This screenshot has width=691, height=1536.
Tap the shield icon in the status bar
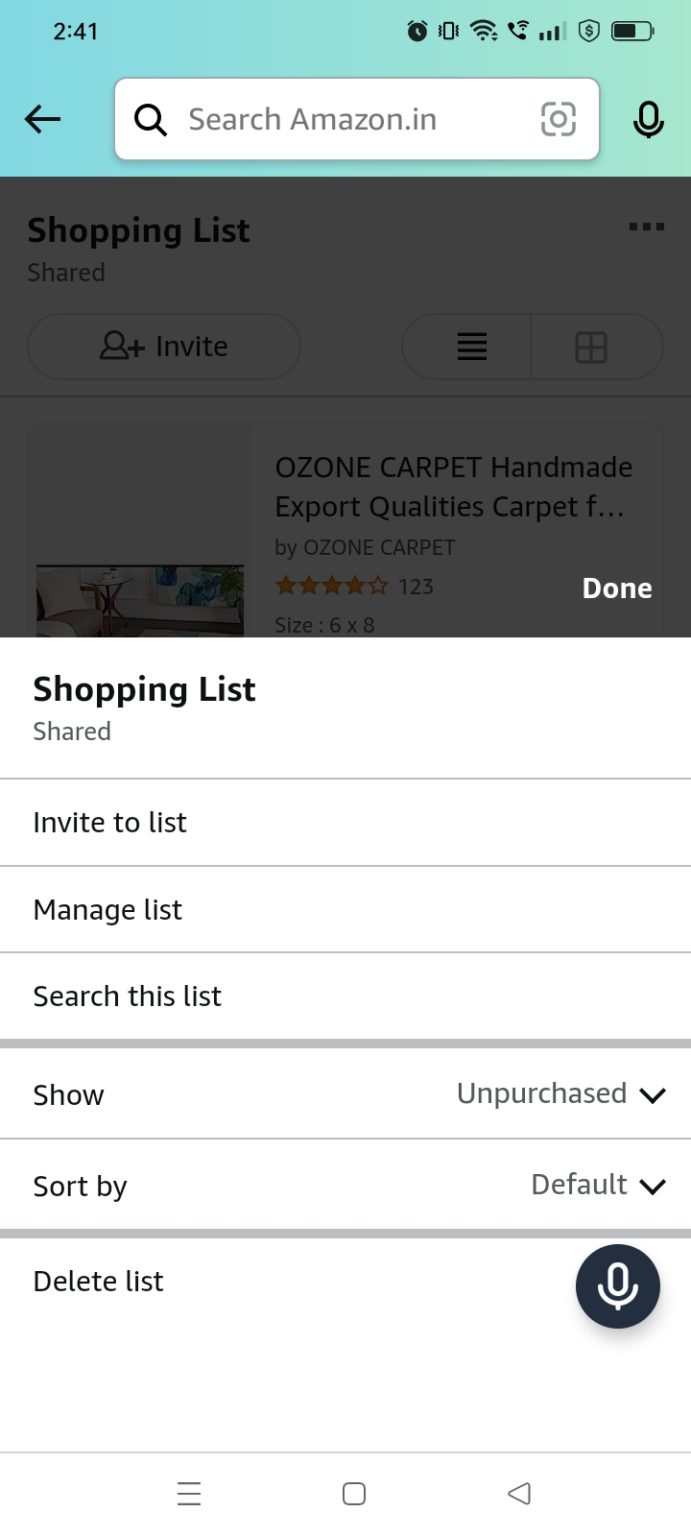(x=590, y=31)
